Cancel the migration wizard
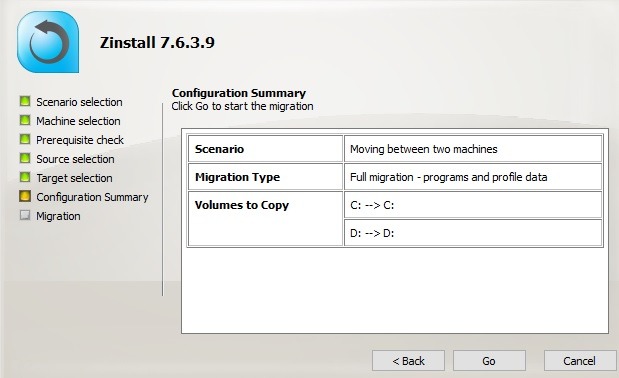Image resolution: width=619 pixels, height=378 pixels. click(x=580, y=361)
